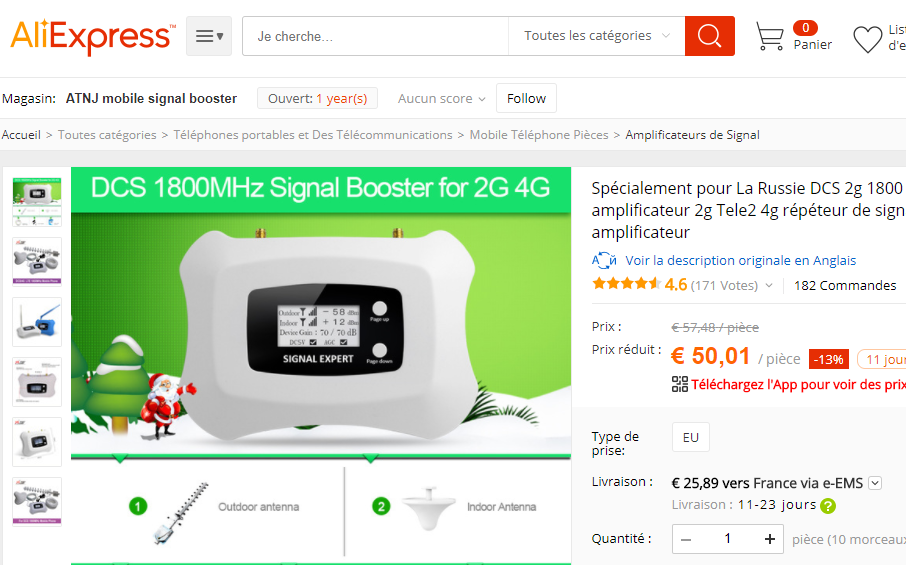Click the translate icon beside description link
The image size is (906, 565).
[604, 261]
